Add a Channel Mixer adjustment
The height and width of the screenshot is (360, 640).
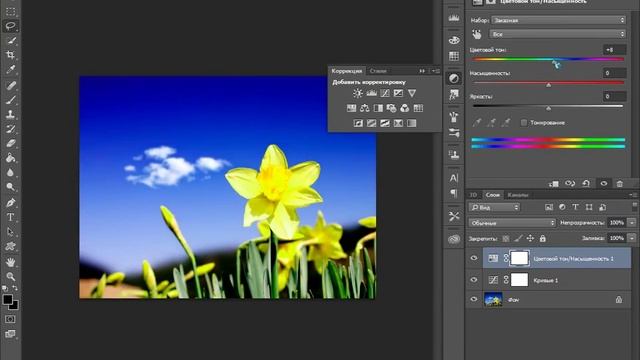(404, 108)
